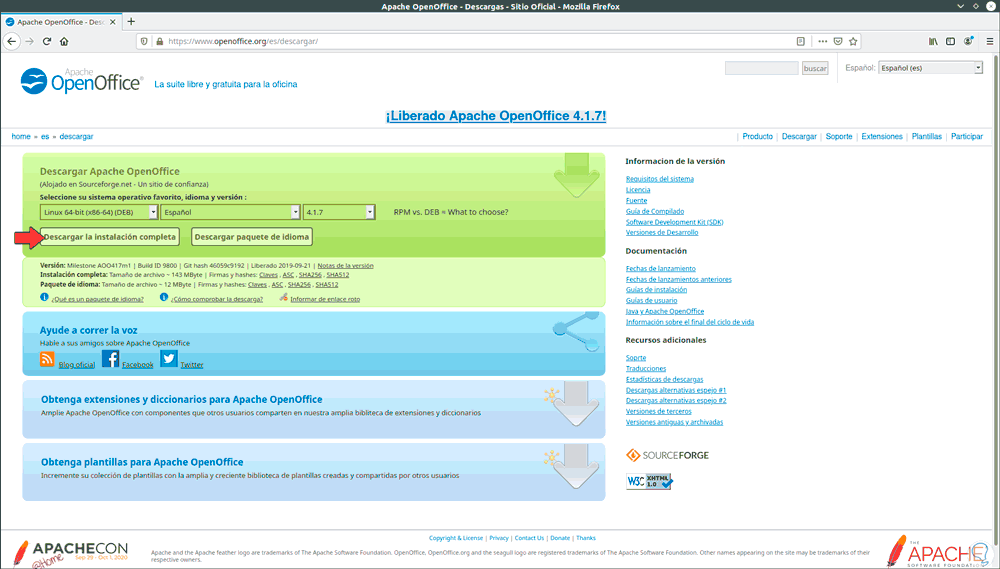Click Donate footer link
This screenshot has height=569, width=1000.
pyautogui.click(x=560, y=538)
